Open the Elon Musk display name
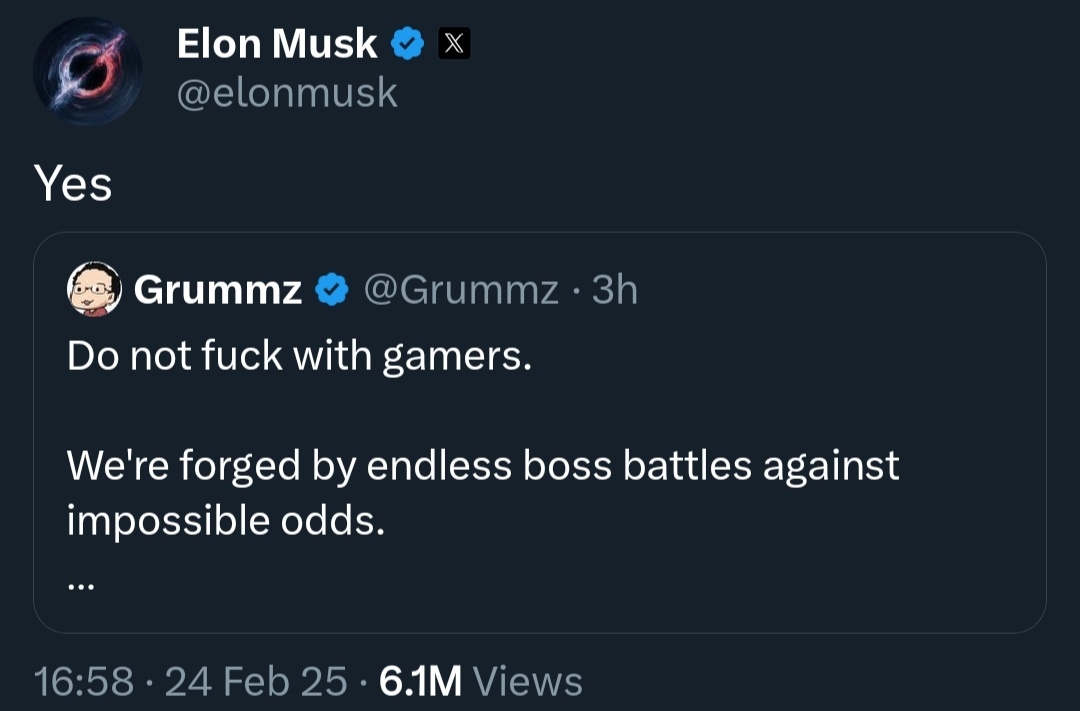Screen dimensions: 1080x711 277,44
